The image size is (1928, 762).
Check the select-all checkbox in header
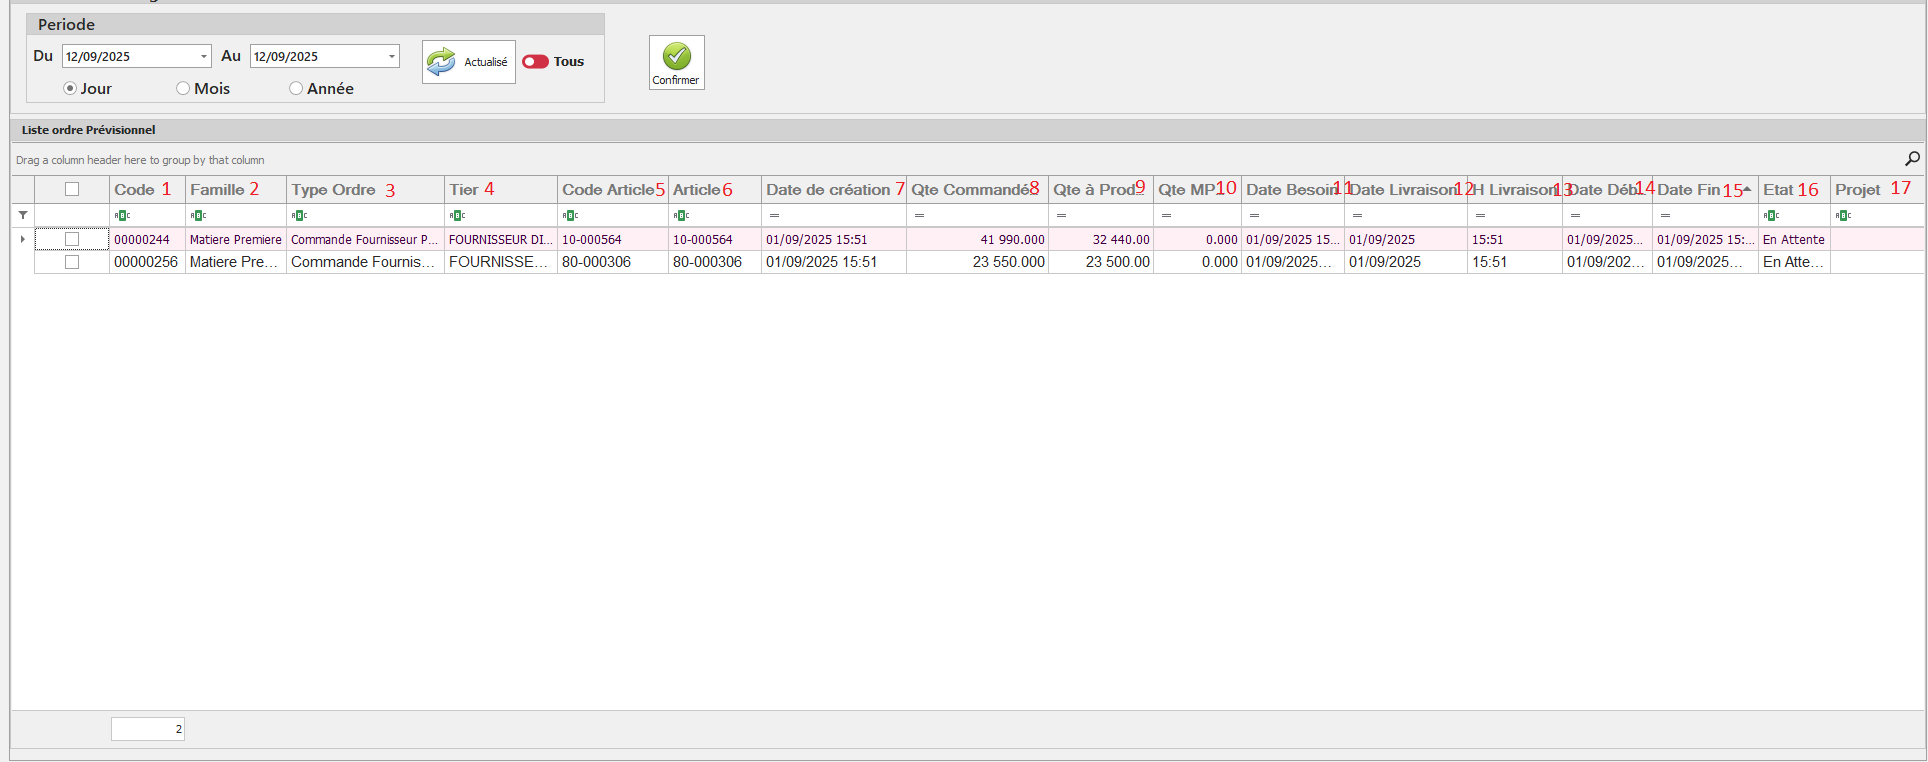[x=72, y=189]
